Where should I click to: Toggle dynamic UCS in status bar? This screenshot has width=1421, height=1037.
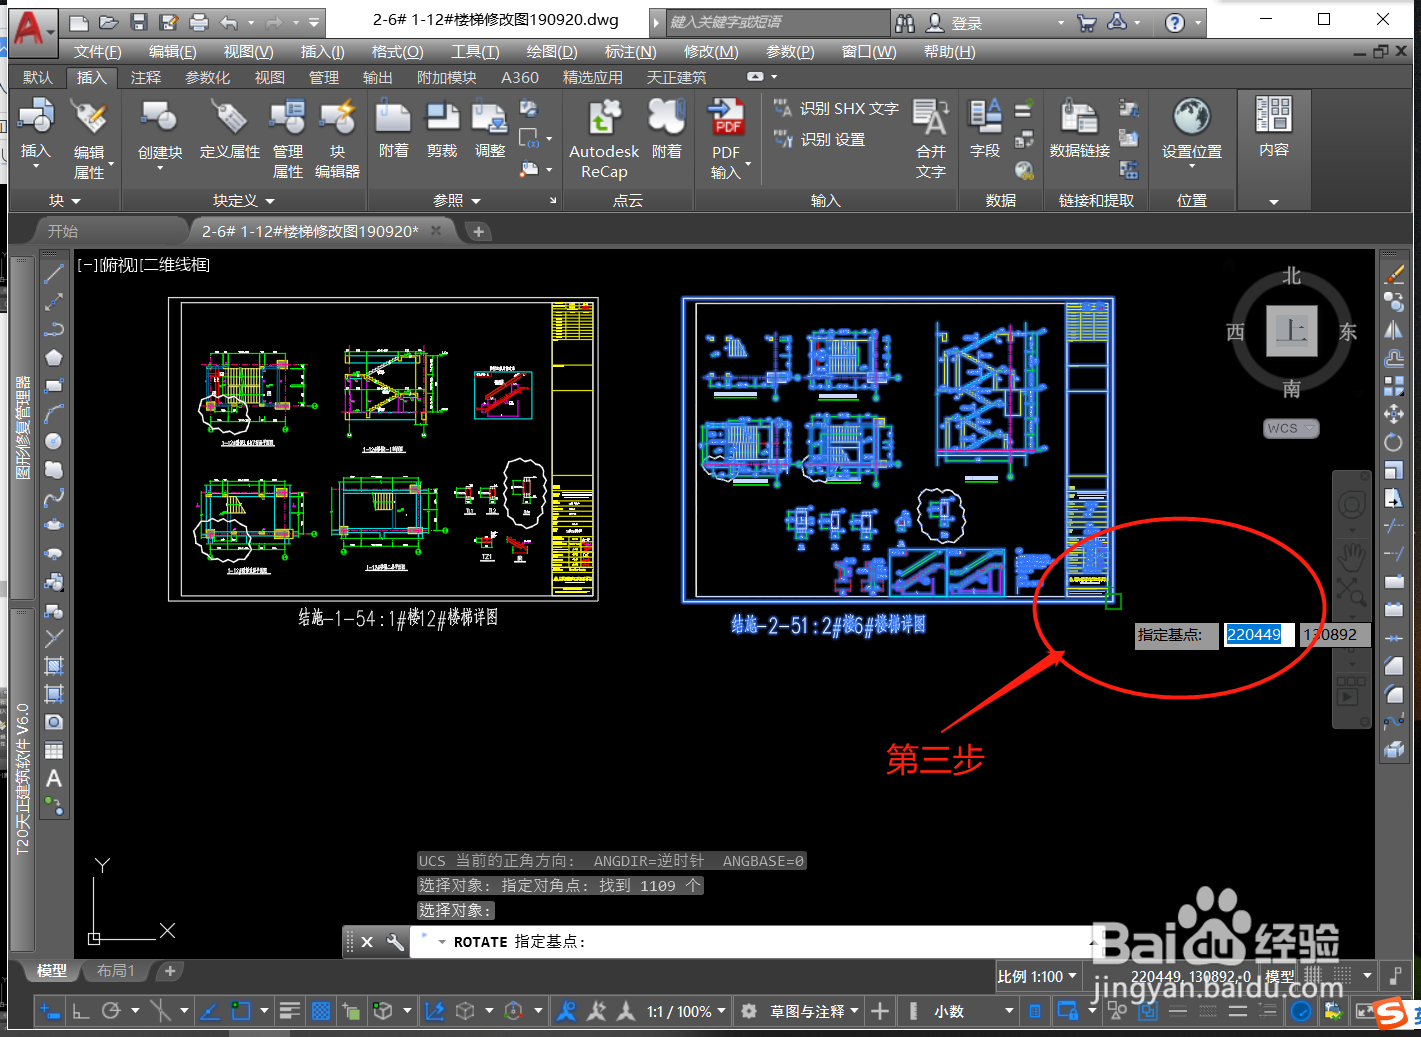click(x=435, y=1011)
